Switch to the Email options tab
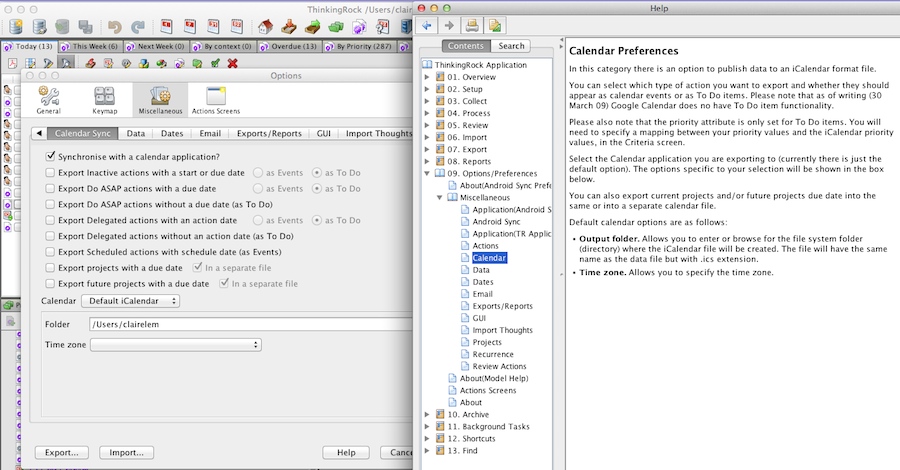The height and width of the screenshot is (470, 900). [x=210, y=133]
